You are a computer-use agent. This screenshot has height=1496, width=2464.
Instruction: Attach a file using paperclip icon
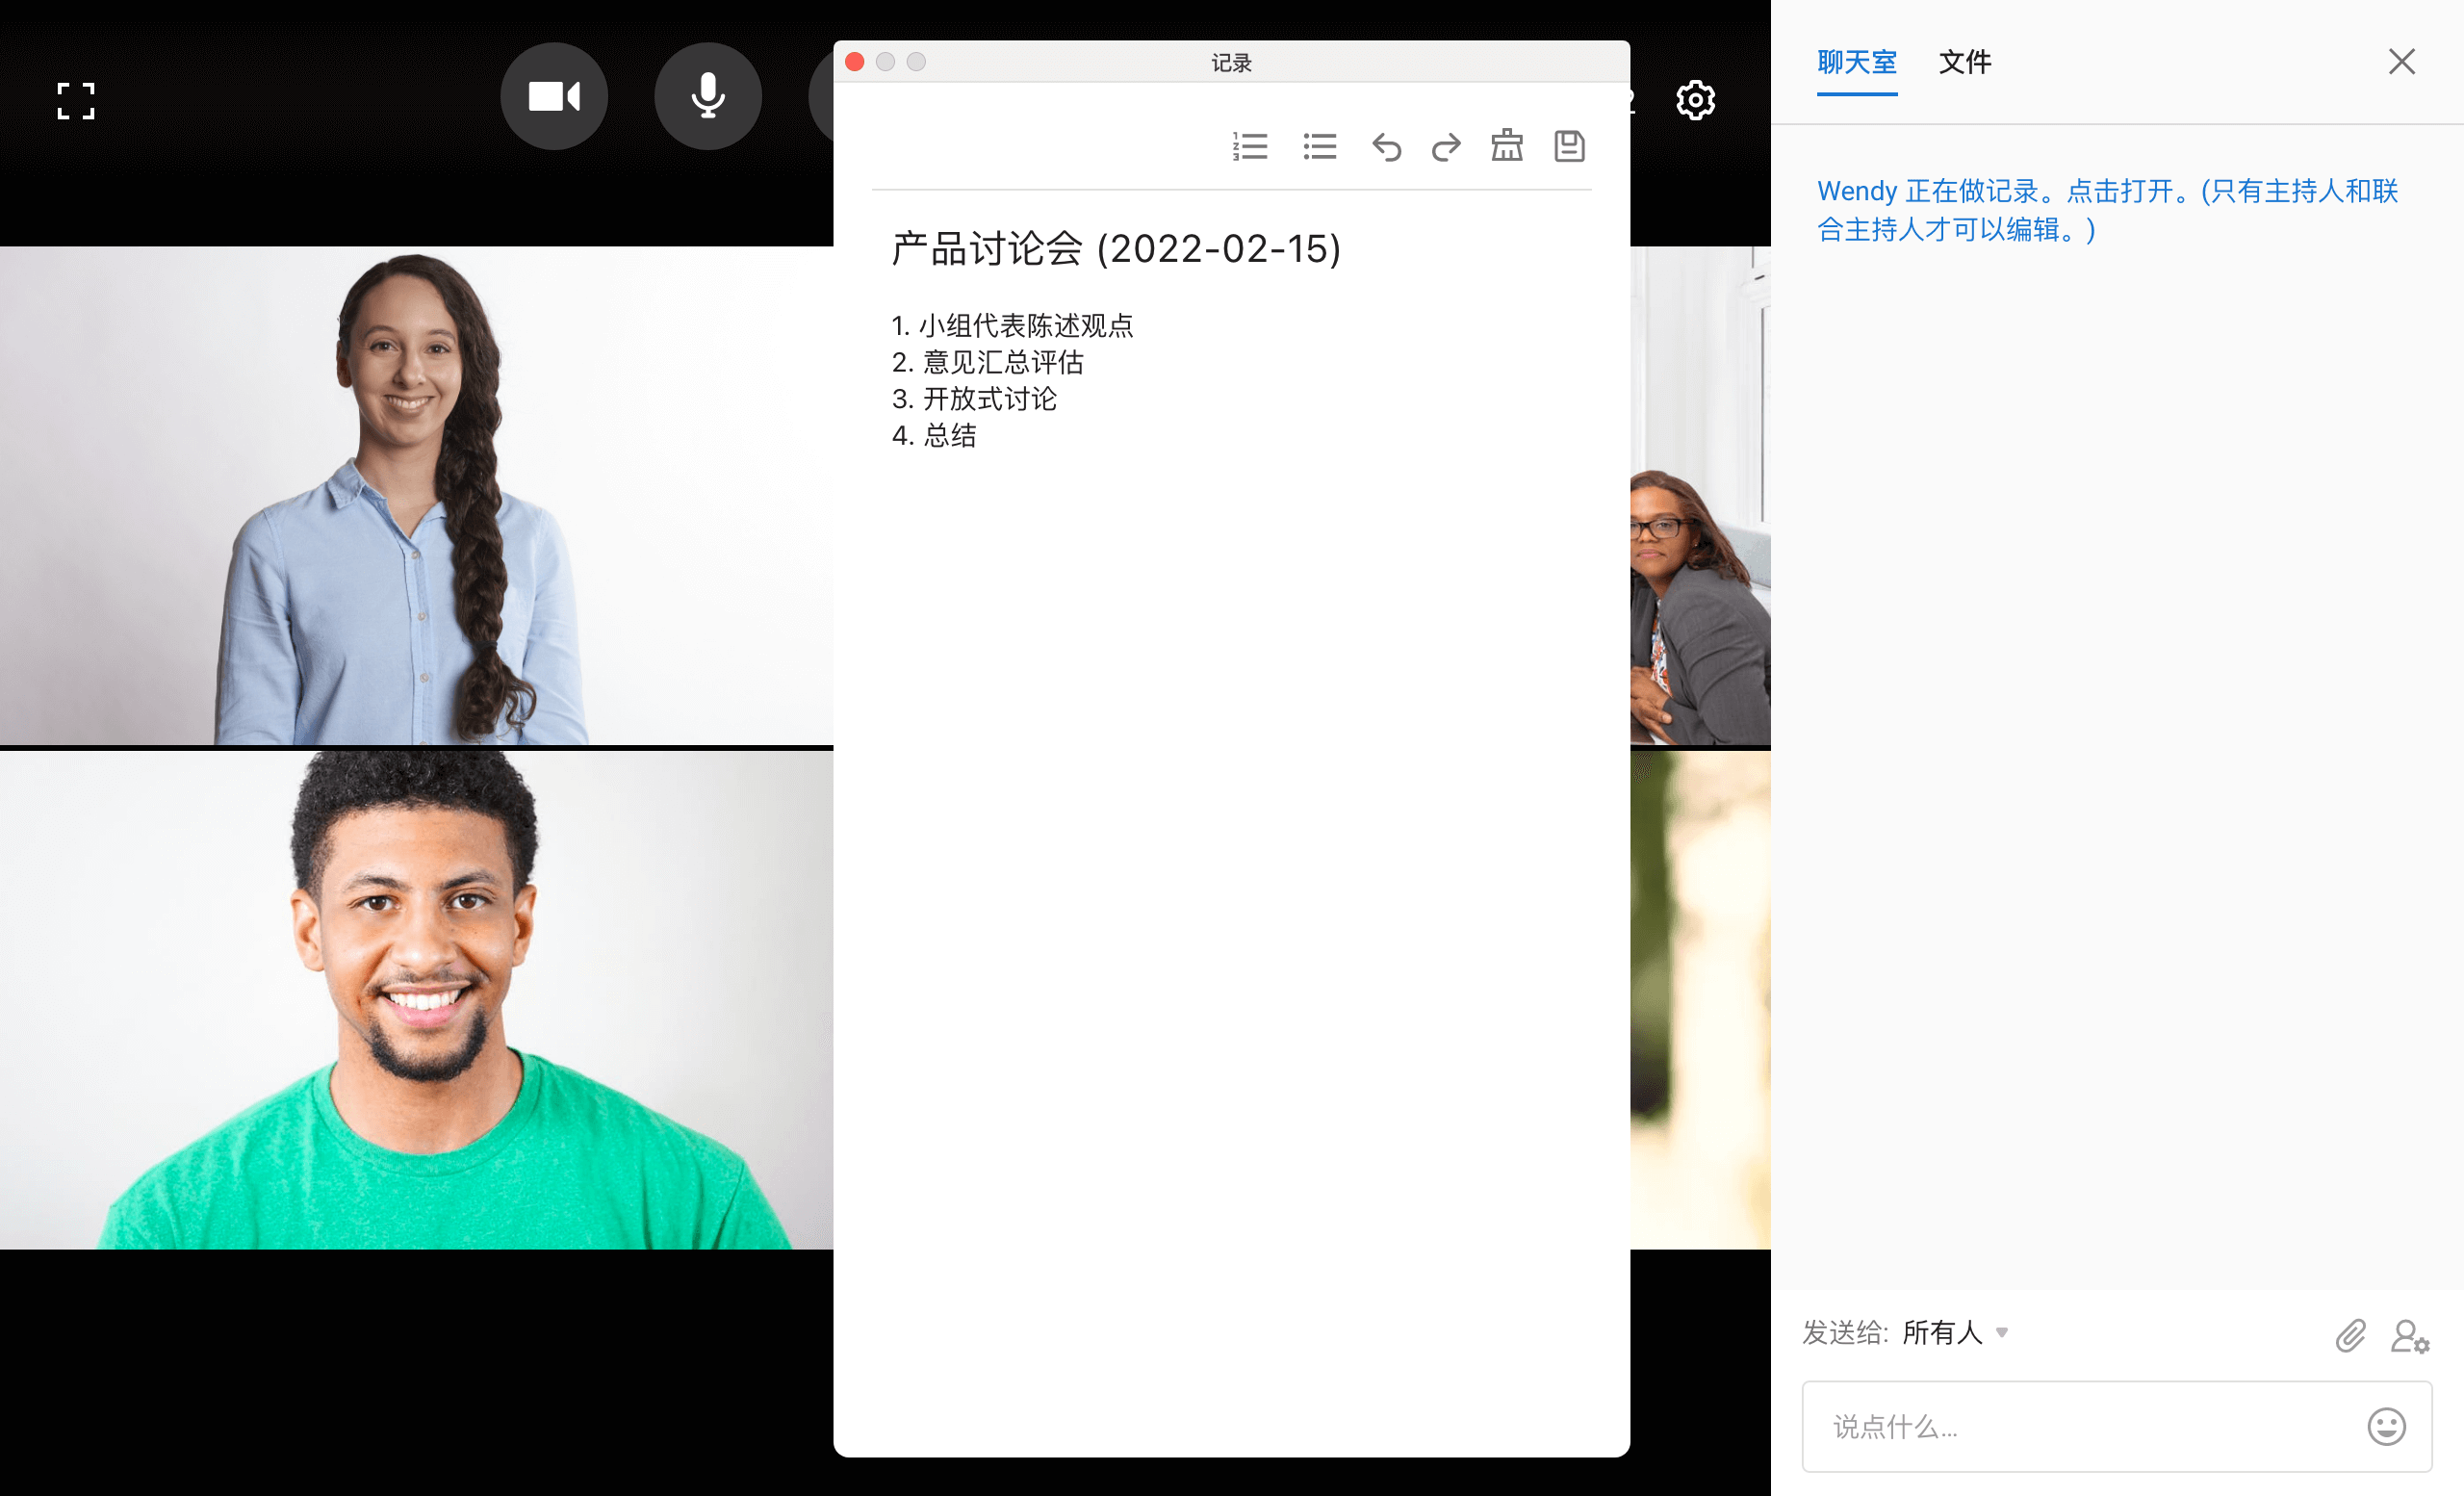coord(2350,1335)
